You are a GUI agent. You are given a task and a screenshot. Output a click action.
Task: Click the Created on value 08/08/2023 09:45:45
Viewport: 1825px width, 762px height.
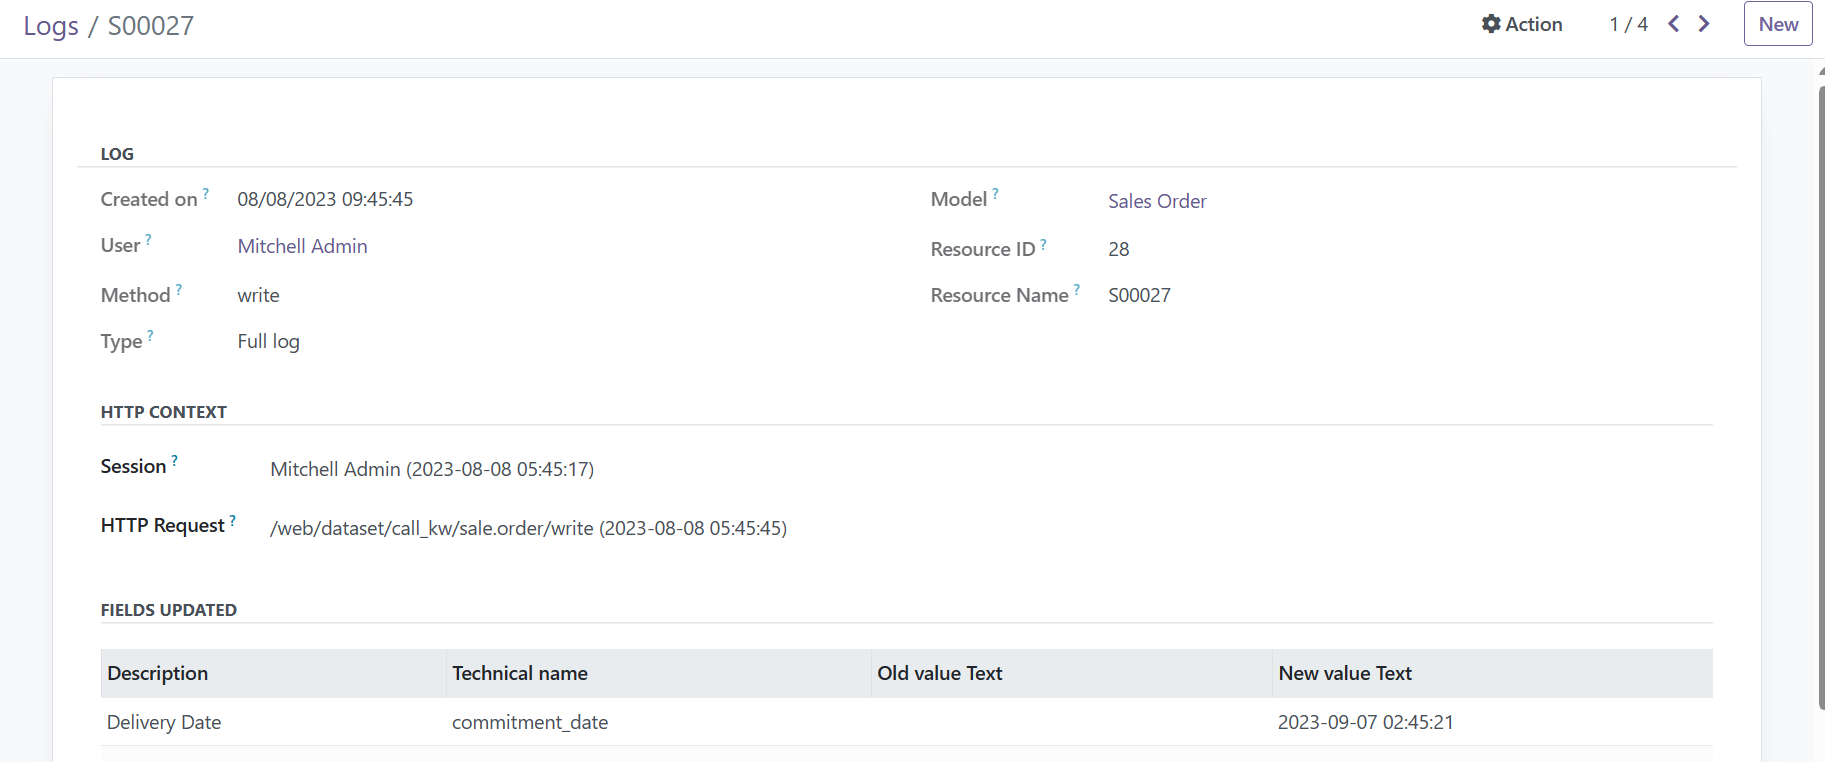325,199
